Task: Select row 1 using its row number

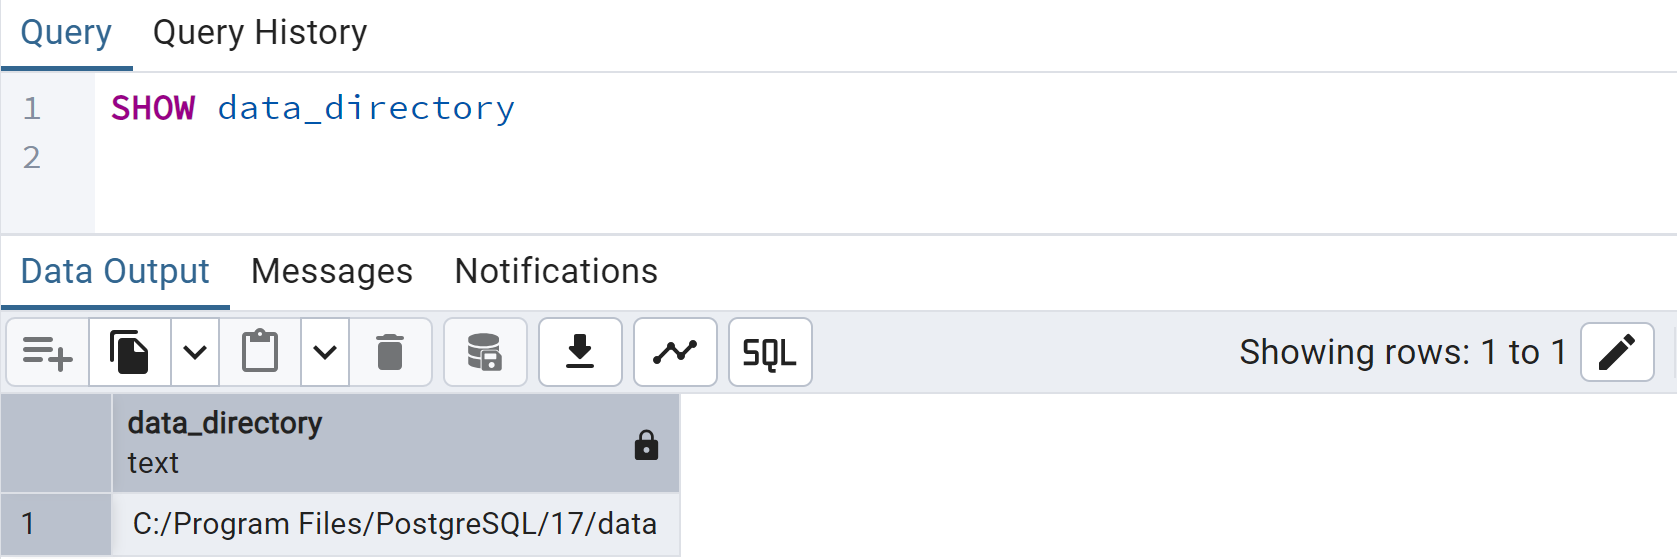Action: click(x=56, y=523)
